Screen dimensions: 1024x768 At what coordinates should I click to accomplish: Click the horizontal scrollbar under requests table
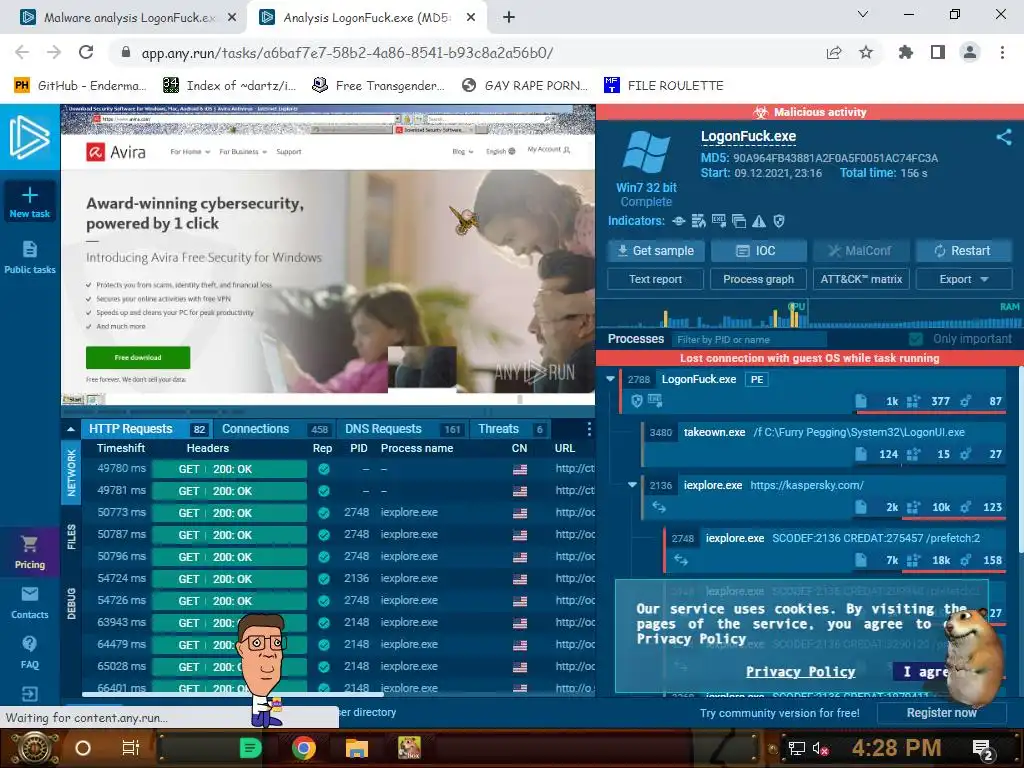233,694
